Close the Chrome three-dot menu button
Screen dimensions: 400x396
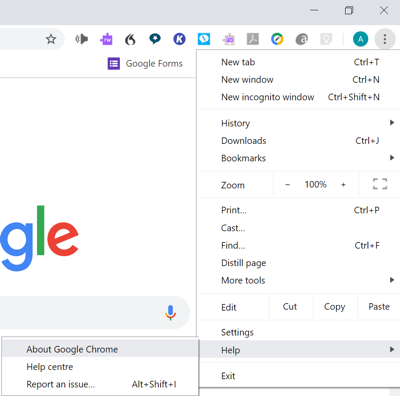(x=385, y=39)
